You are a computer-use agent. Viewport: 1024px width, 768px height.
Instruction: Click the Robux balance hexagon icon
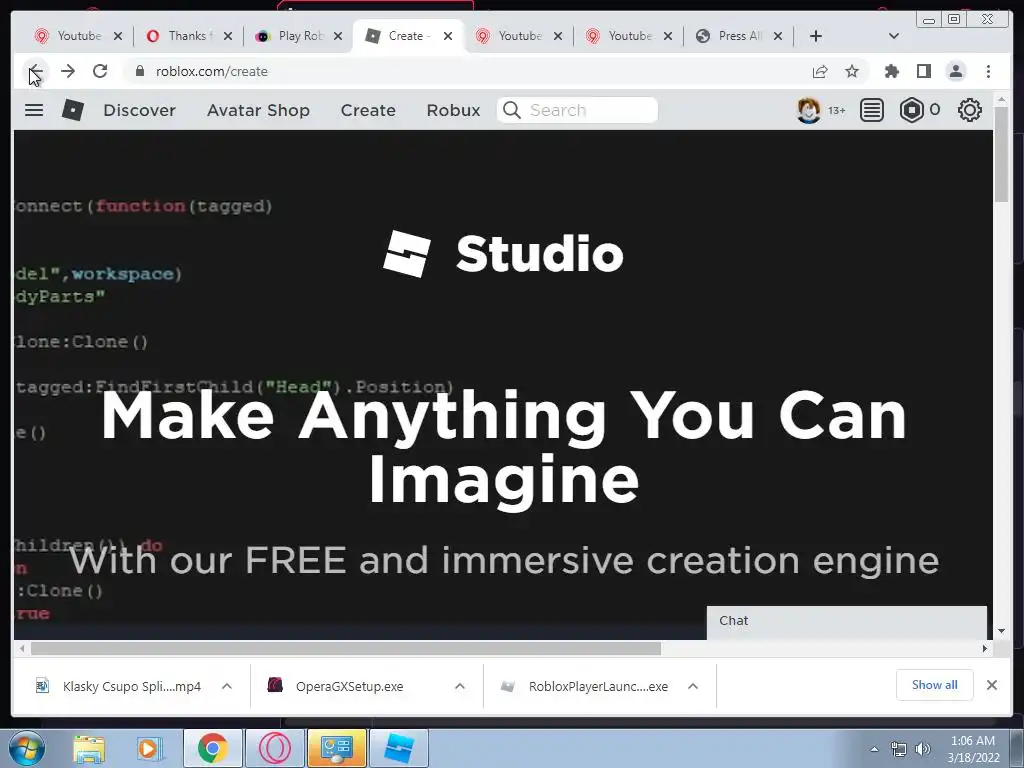pos(912,110)
